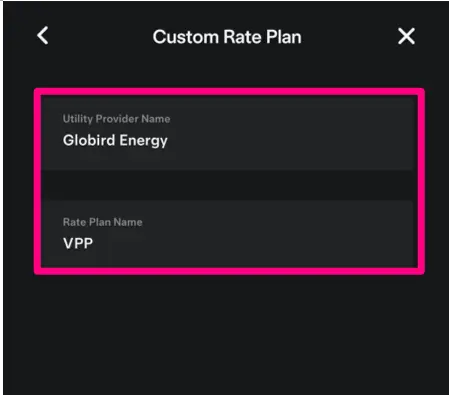Click the Globird Energy text value

point(115,141)
